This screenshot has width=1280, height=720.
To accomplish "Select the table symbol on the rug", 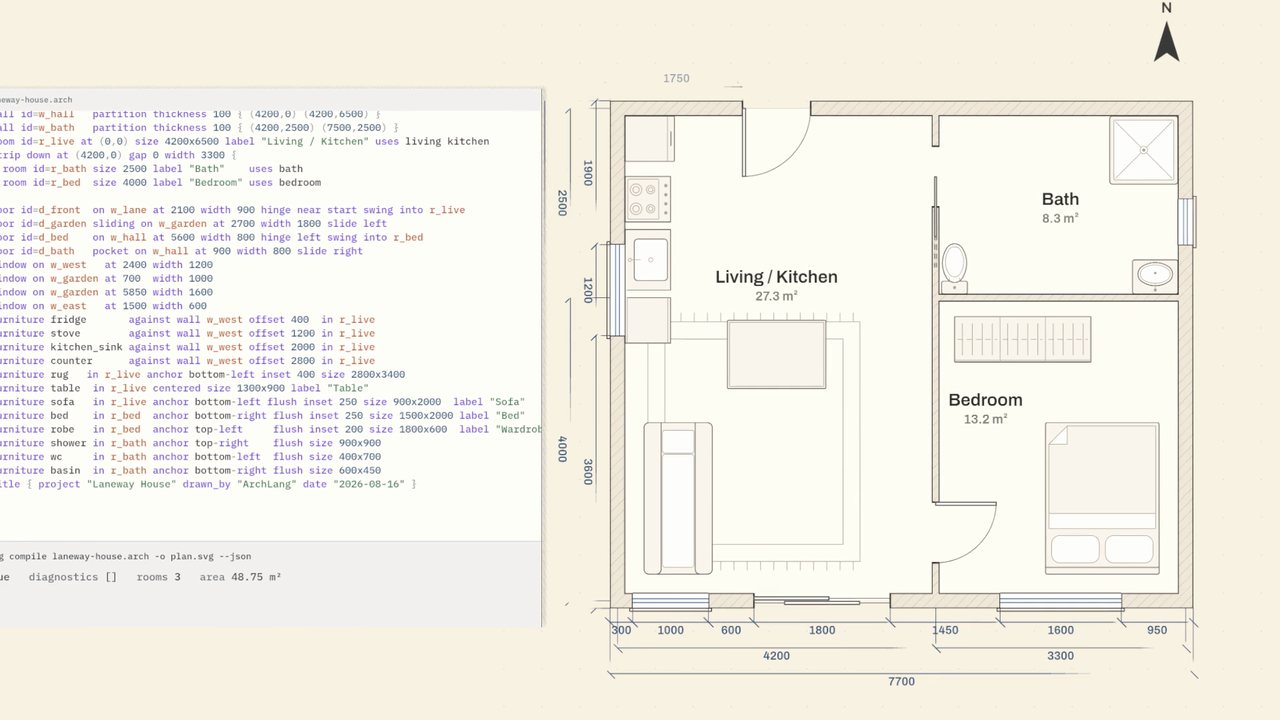I will coord(777,354).
